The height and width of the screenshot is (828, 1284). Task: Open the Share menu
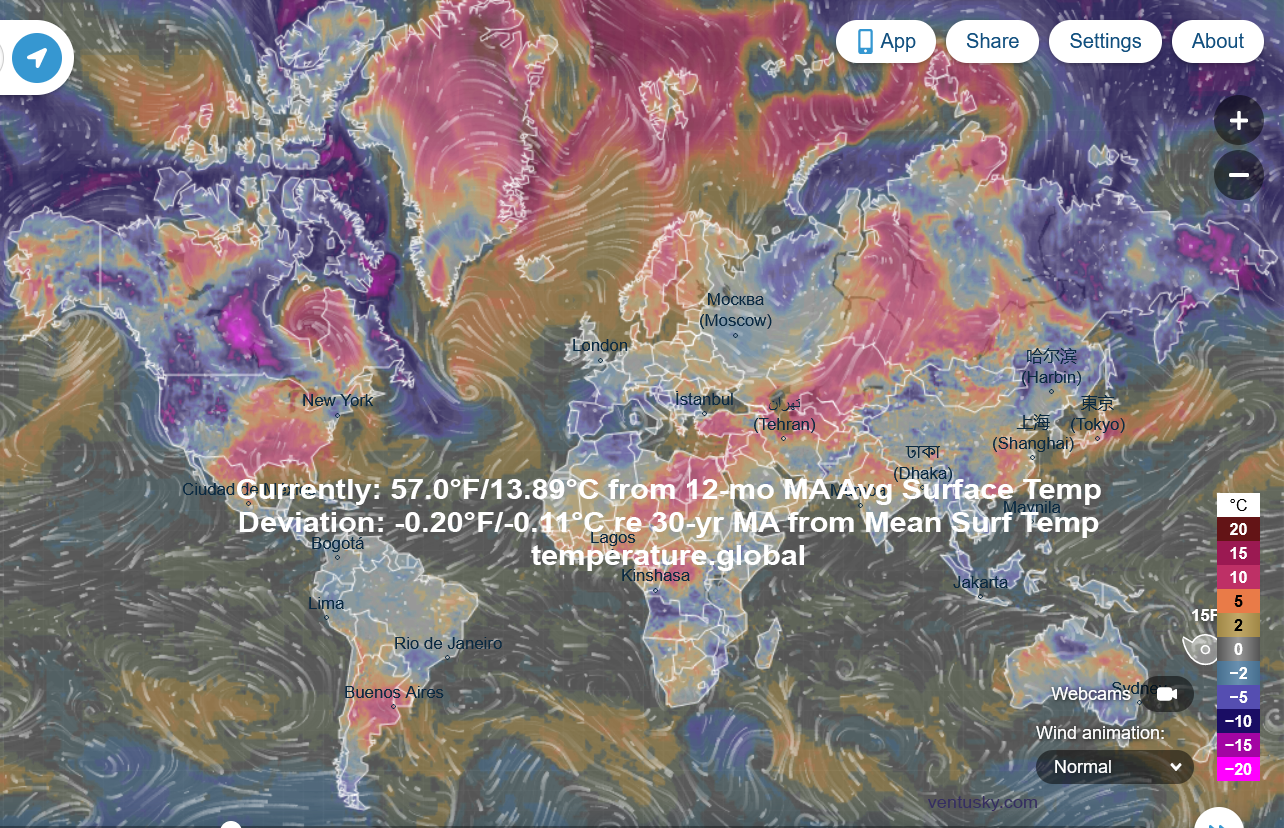[992, 41]
